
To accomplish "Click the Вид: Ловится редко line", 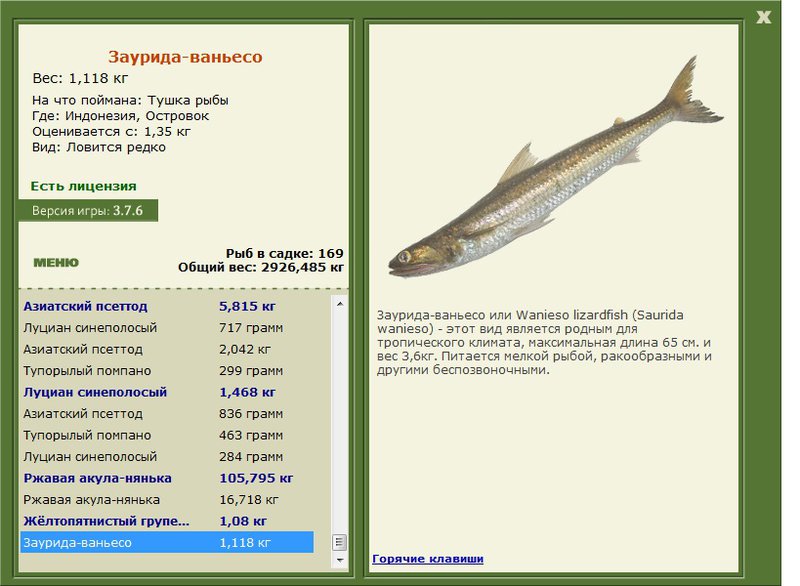I will pos(99,147).
